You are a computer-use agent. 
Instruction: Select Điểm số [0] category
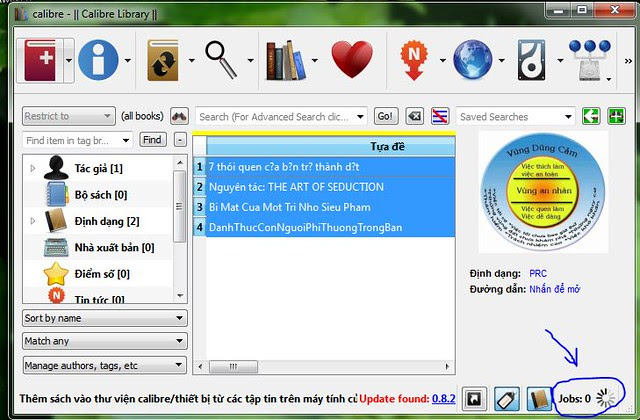(102, 274)
